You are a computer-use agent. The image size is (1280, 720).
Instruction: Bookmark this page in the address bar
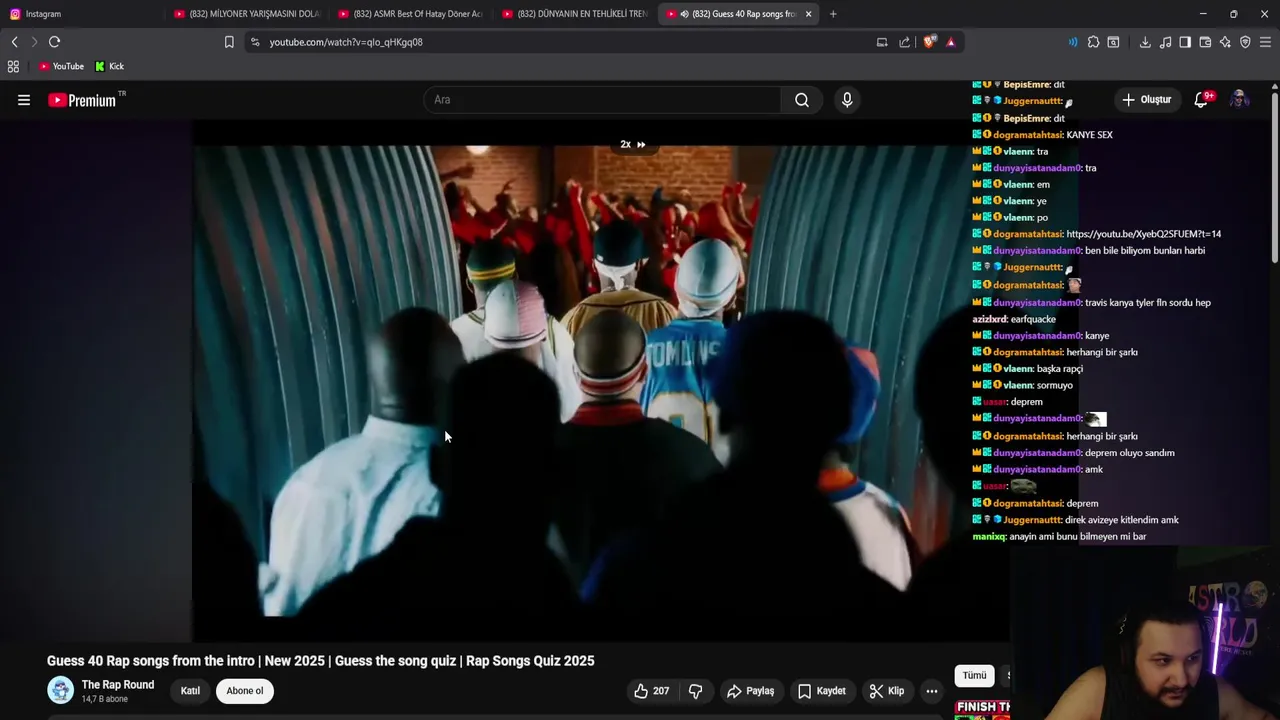[x=229, y=42]
